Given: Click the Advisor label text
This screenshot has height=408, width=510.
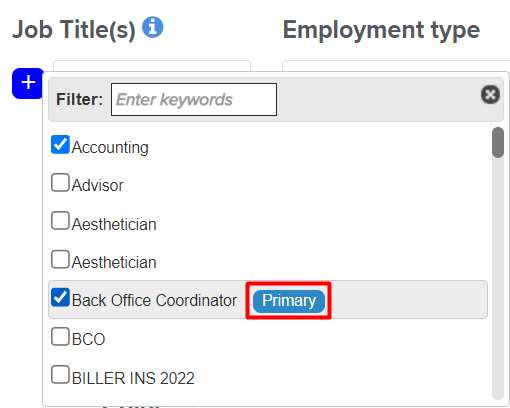Looking at the screenshot, I should (98, 185).
